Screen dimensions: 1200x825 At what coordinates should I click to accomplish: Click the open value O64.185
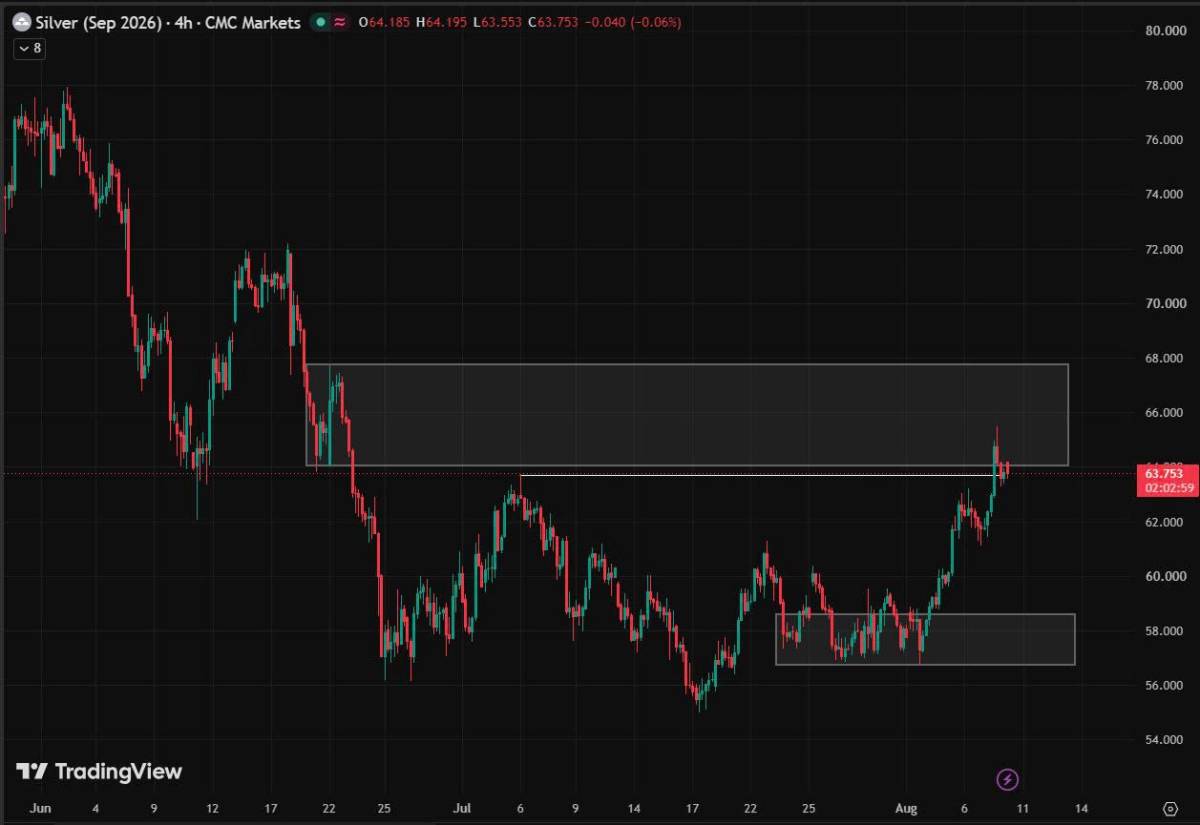(385, 22)
